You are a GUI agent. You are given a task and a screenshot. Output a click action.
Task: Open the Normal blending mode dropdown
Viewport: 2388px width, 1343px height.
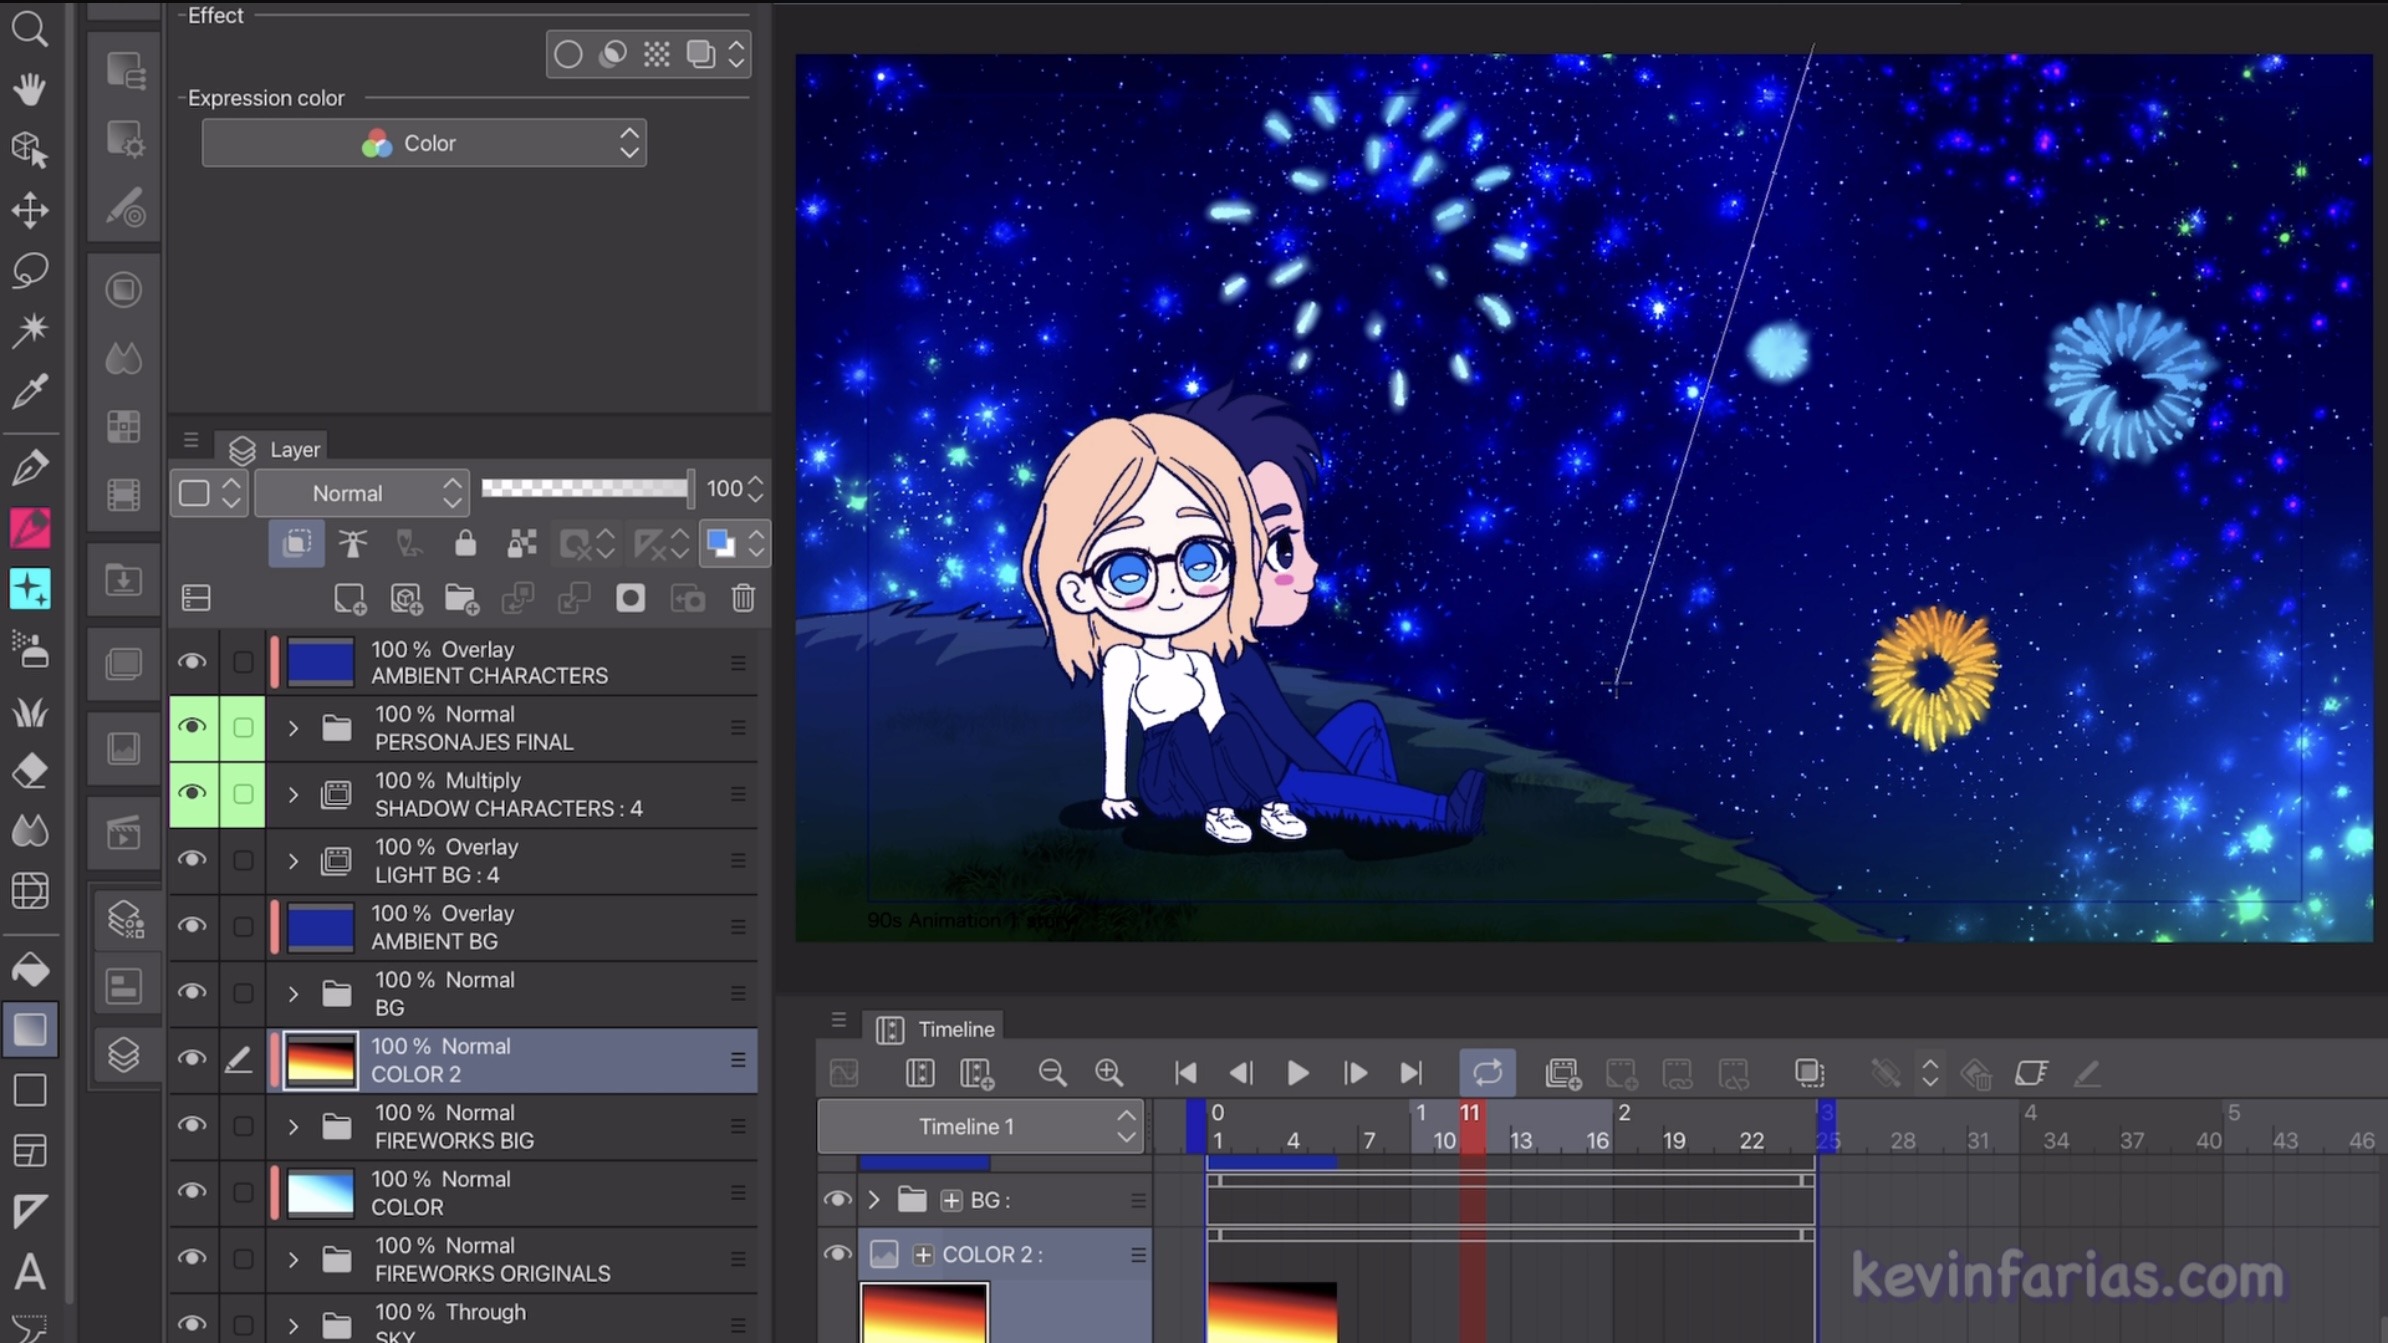pyautogui.click(x=361, y=493)
